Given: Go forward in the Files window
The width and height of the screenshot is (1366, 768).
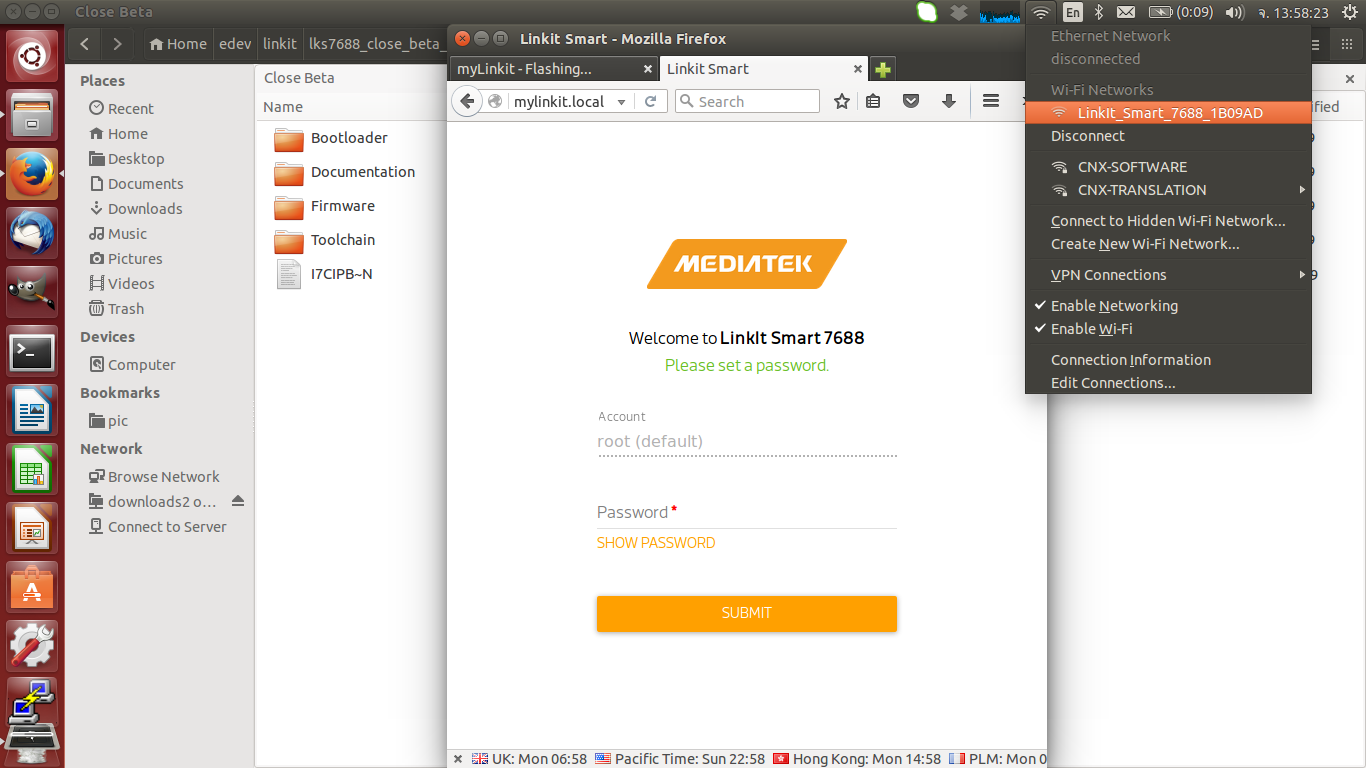Looking at the screenshot, I should [118, 44].
